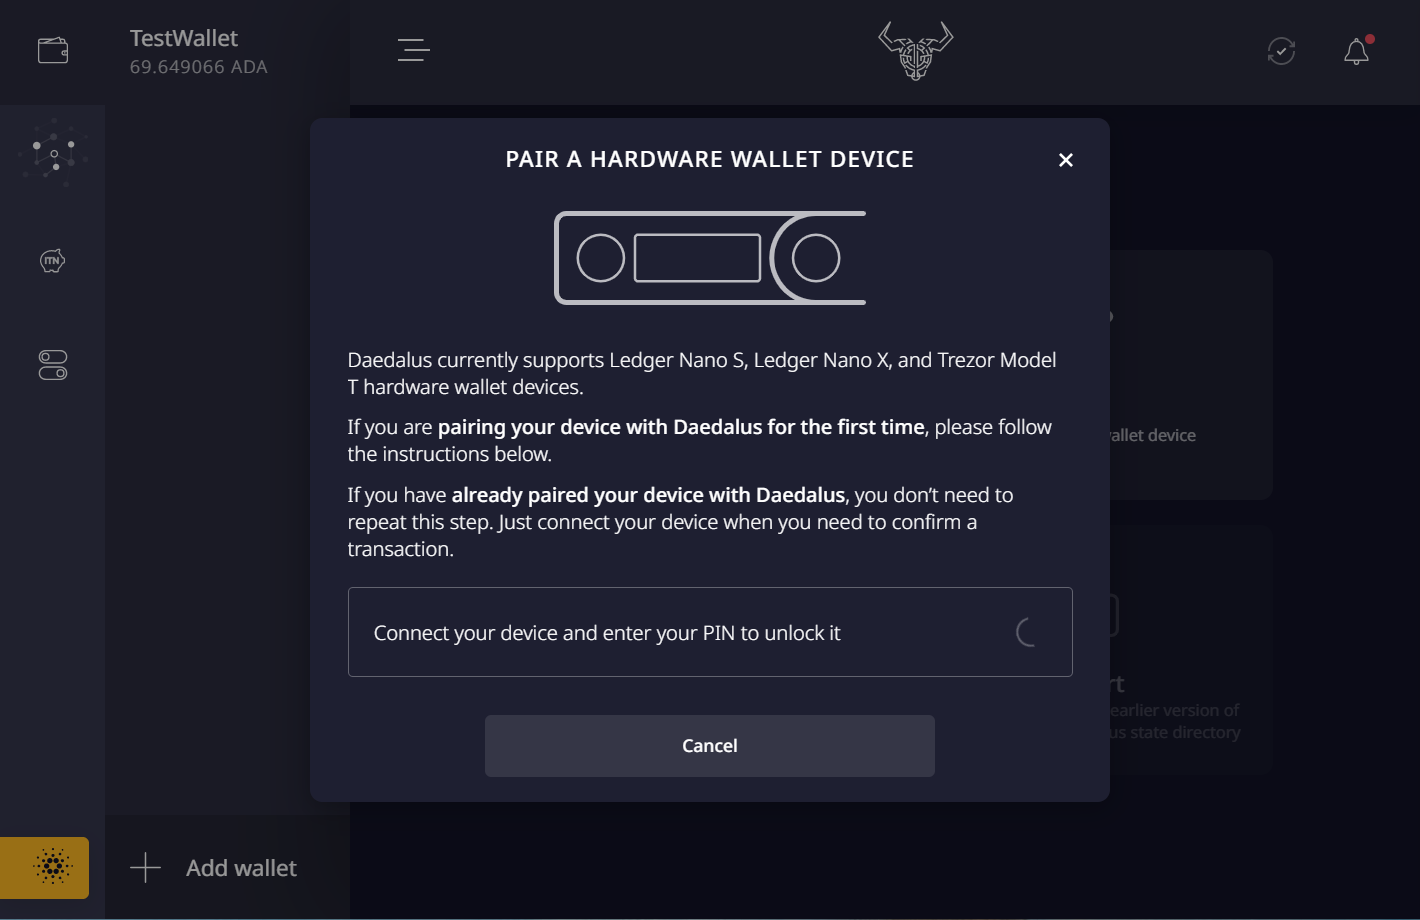Open the stake pools network icon

(x=53, y=153)
